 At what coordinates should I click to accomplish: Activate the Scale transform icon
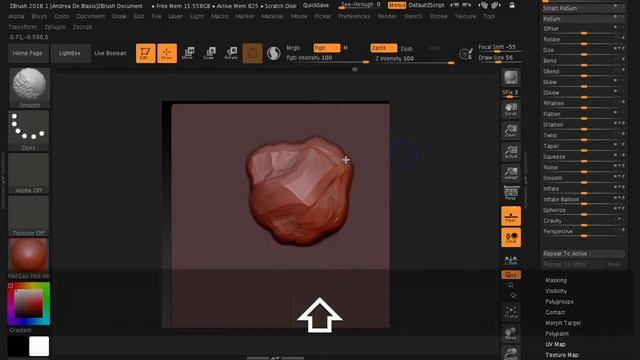tap(209, 53)
